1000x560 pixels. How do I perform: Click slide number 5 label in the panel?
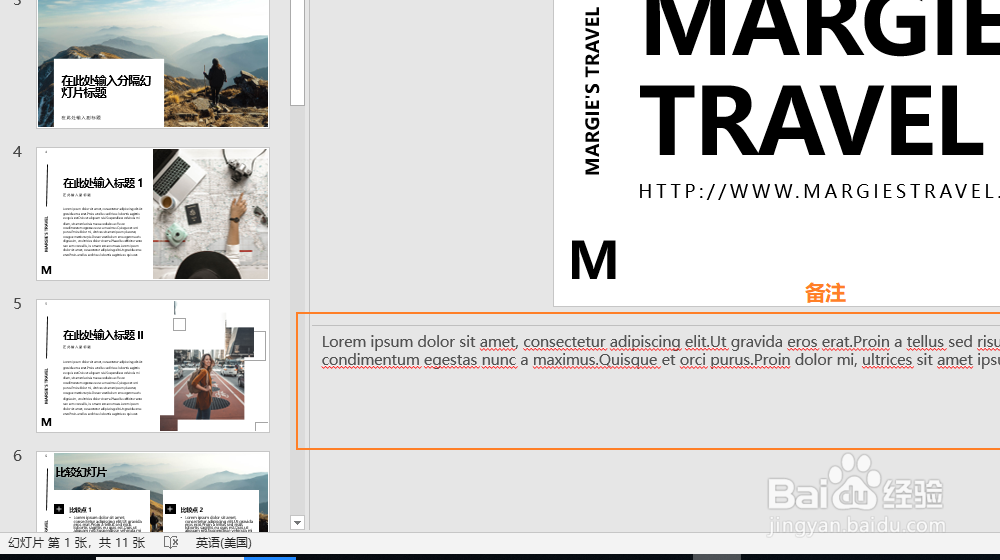(x=17, y=304)
